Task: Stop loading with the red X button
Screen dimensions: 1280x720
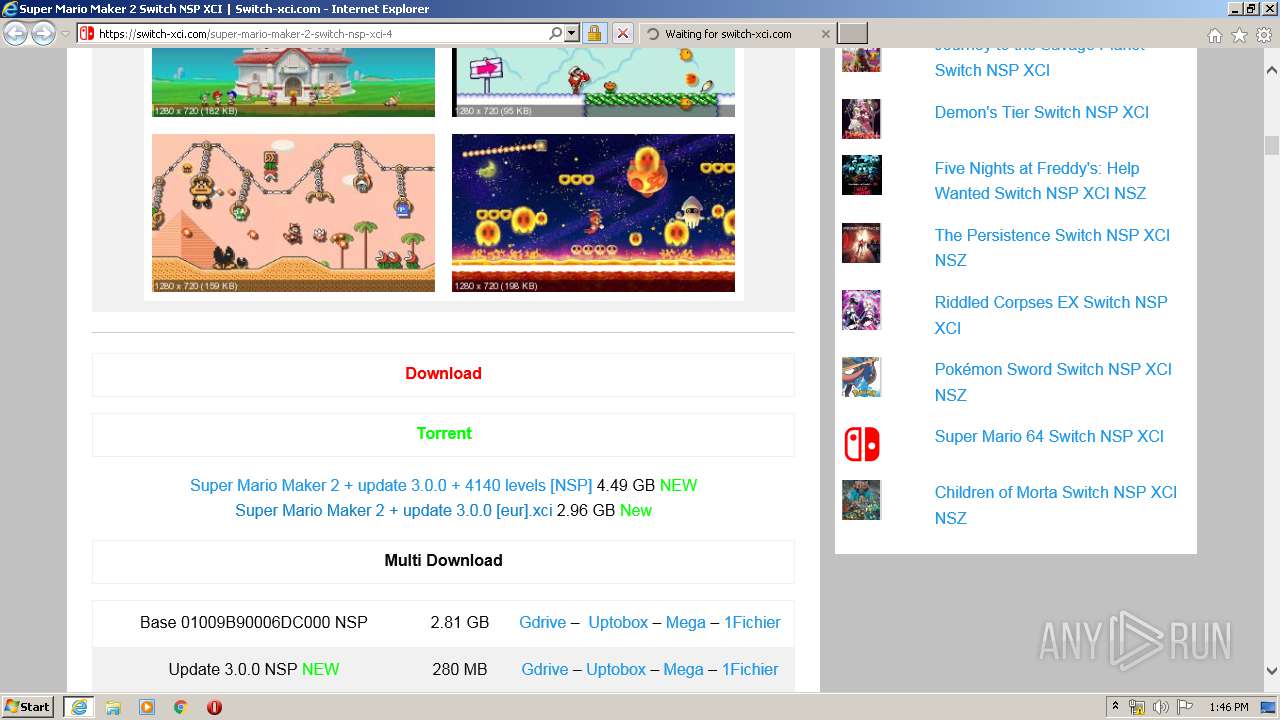Action: (x=622, y=33)
